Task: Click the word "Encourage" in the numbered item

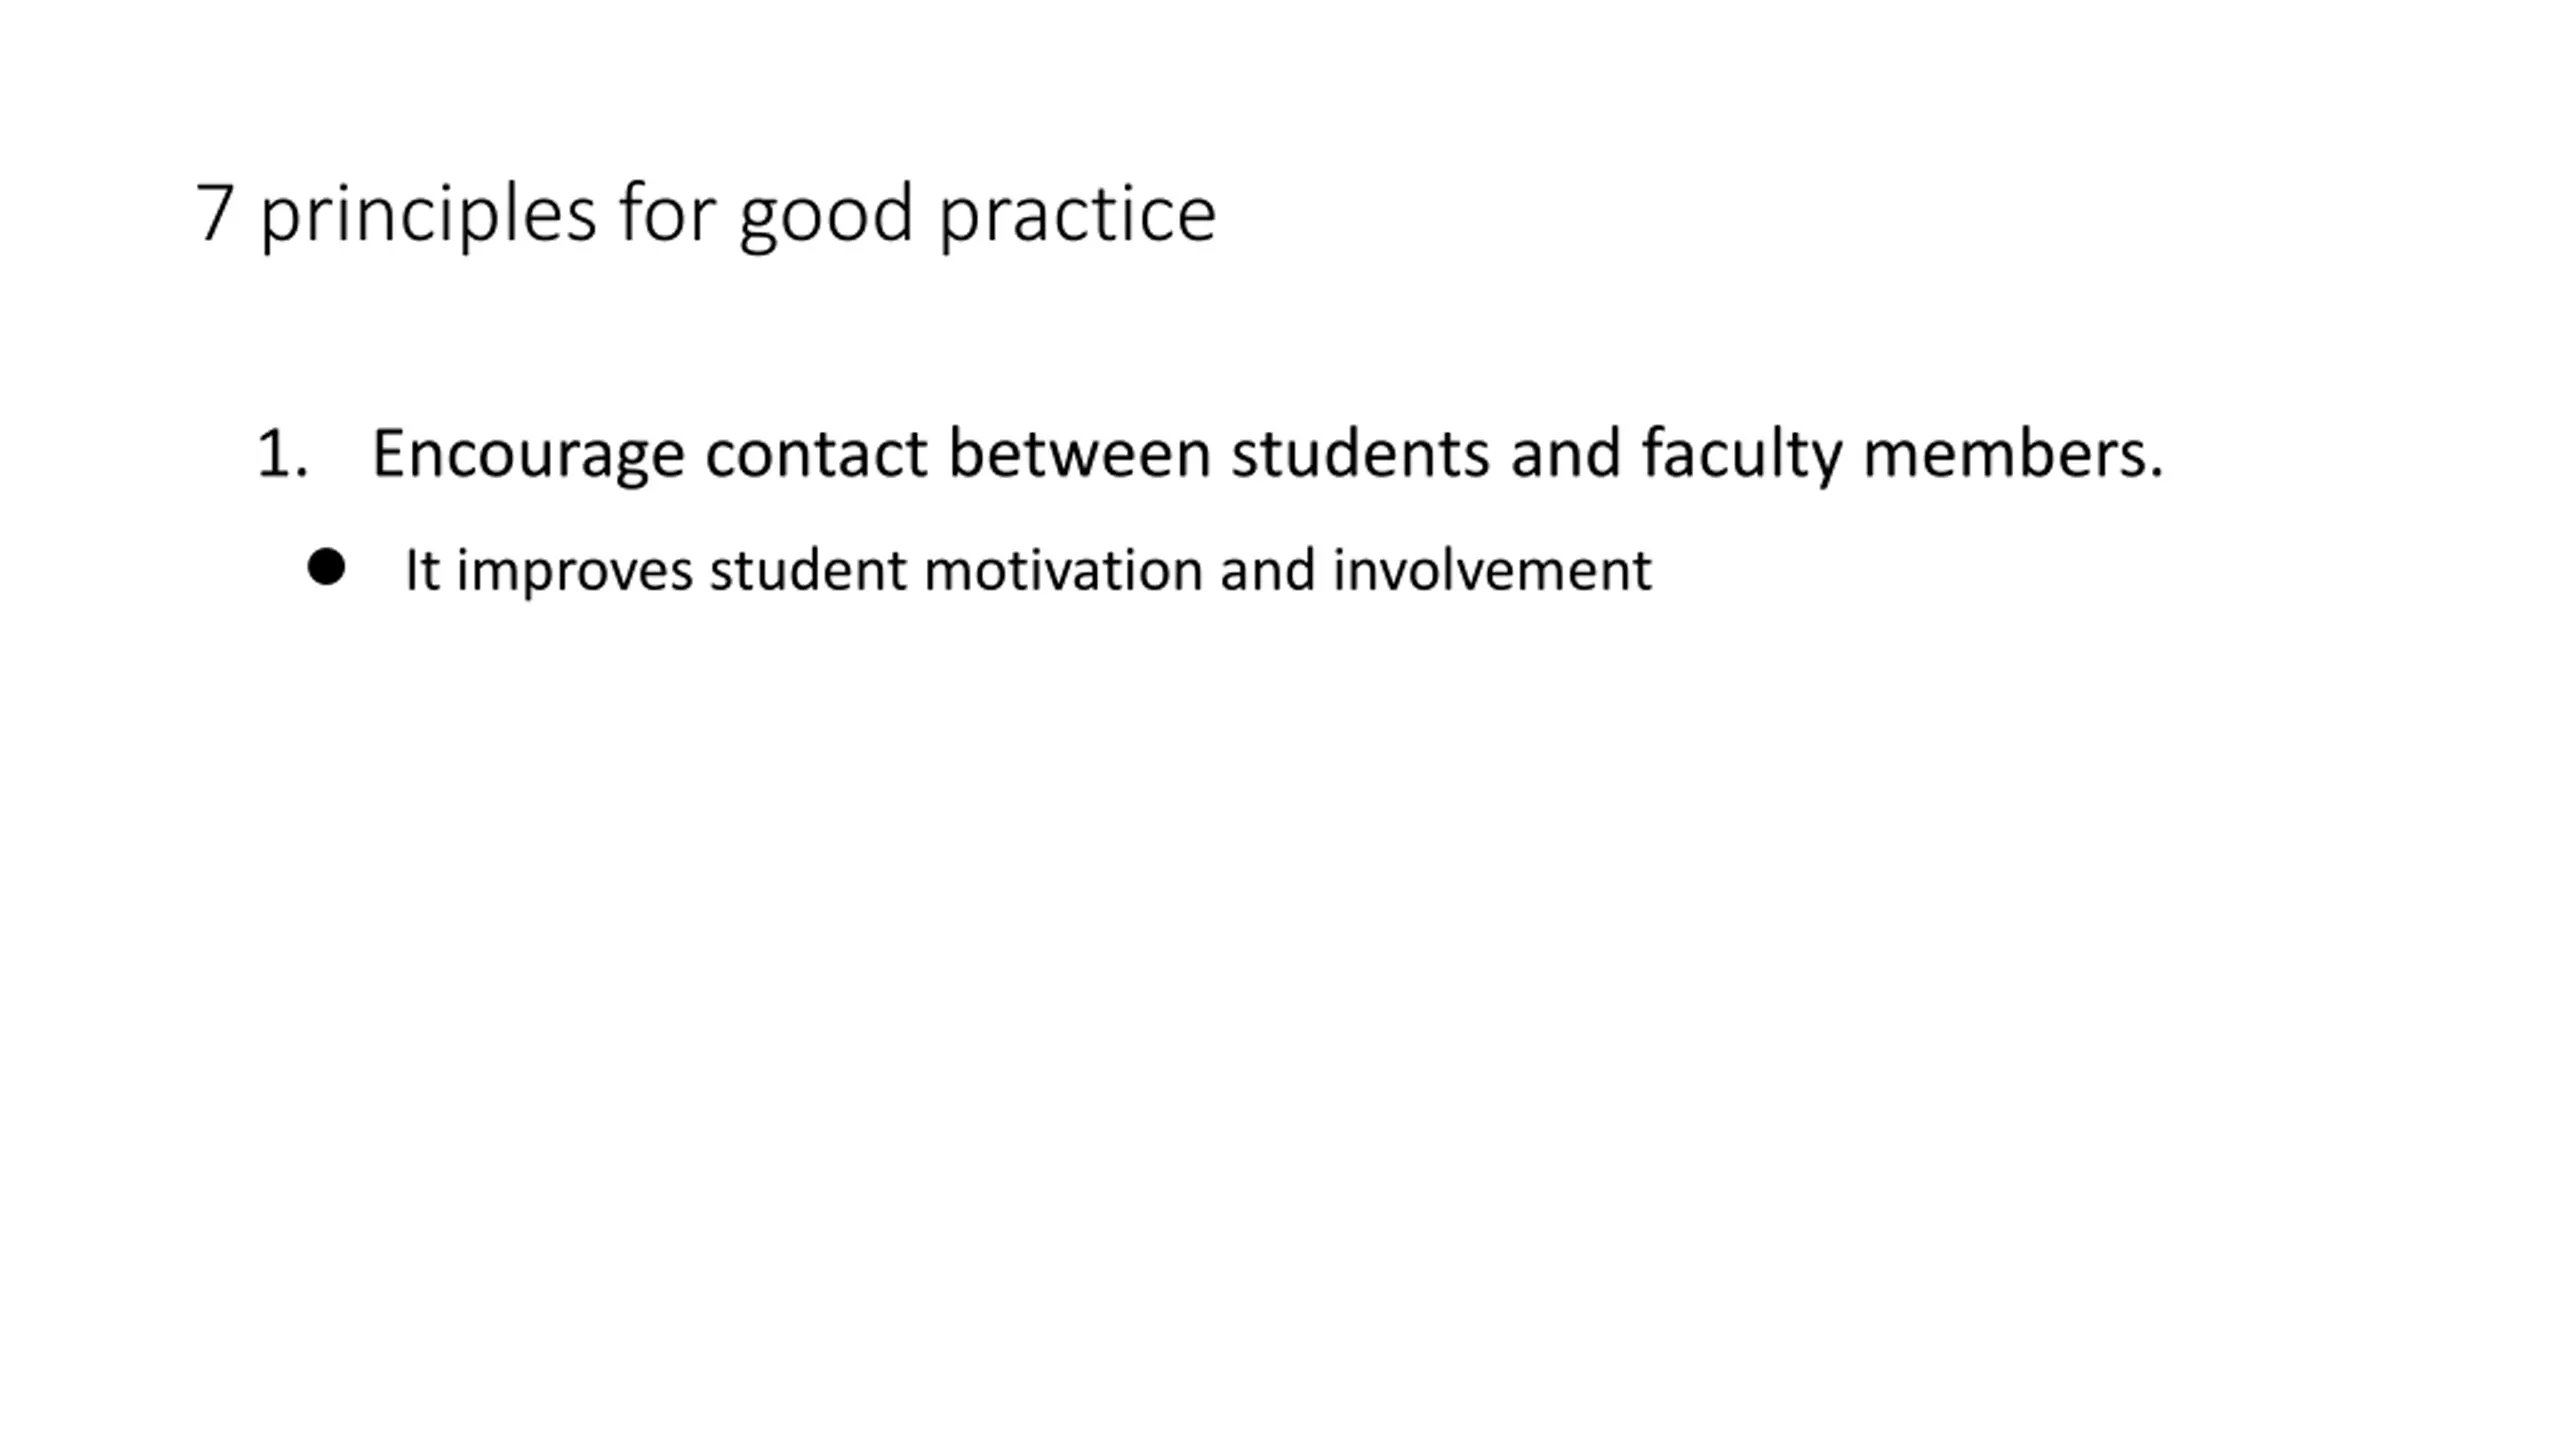Action: tap(528, 454)
